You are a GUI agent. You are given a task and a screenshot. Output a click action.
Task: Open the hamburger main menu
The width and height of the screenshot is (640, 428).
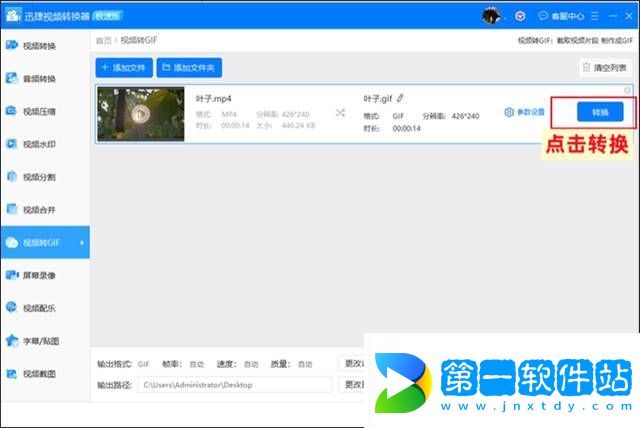[595, 16]
